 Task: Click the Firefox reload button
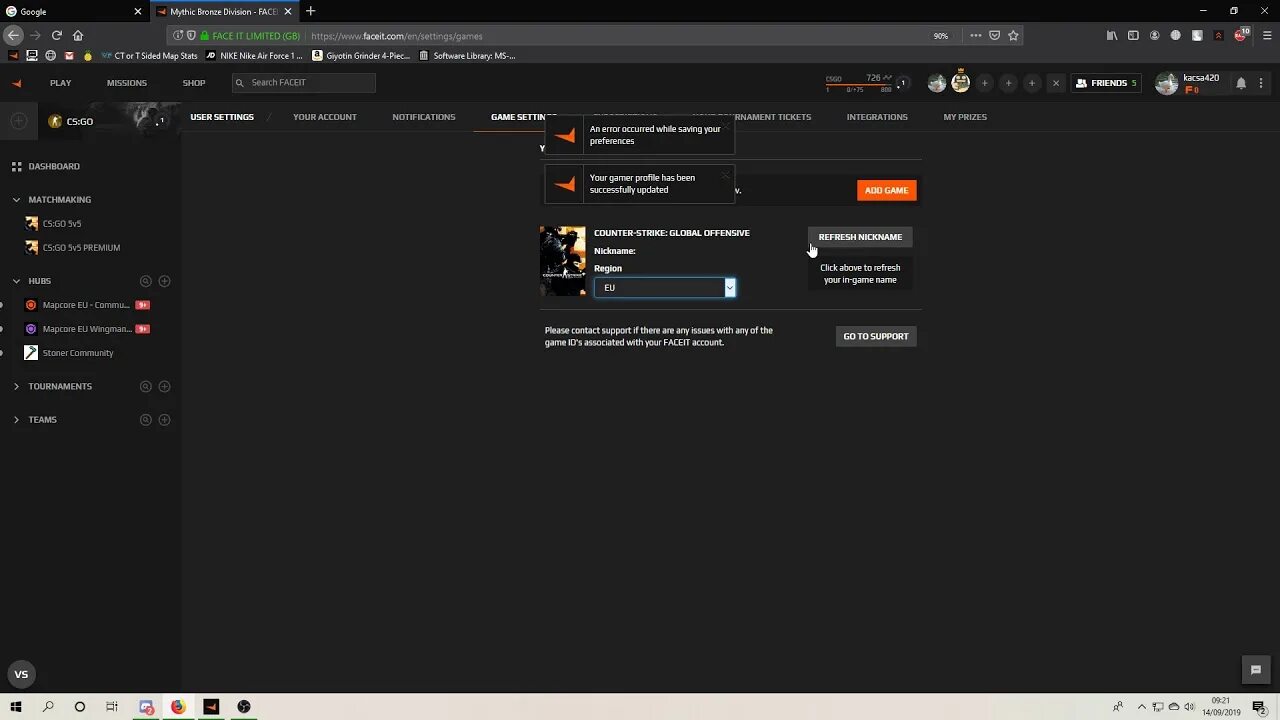tap(57, 35)
